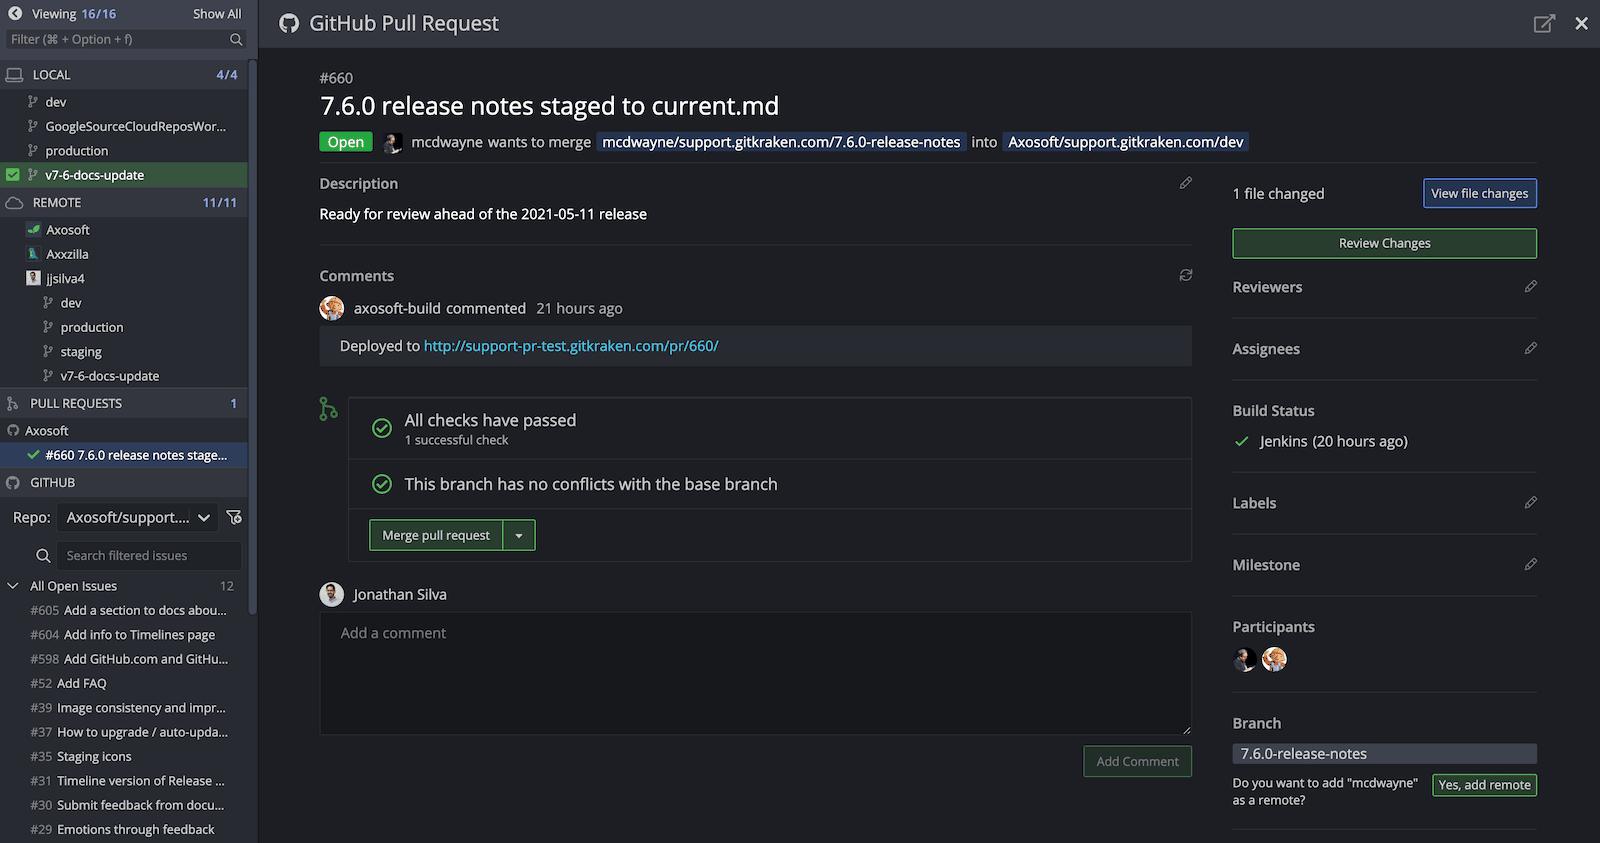The width and height of the screenshot is (1600, 843).
Task: Open the support-pr-test deployment link
Action: tap(571, 346)
